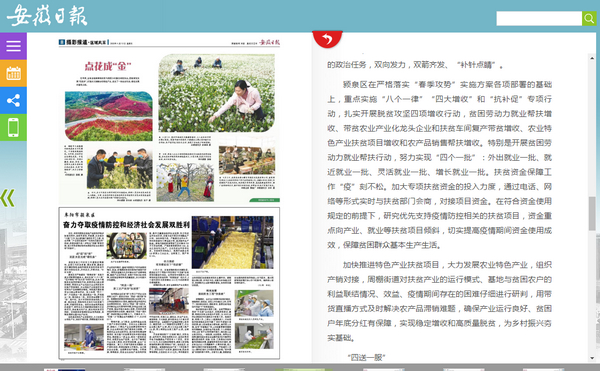Screen dimensions: 600x371
Task: Open the 点花成"金" photo article
Action: pos(108,67)
